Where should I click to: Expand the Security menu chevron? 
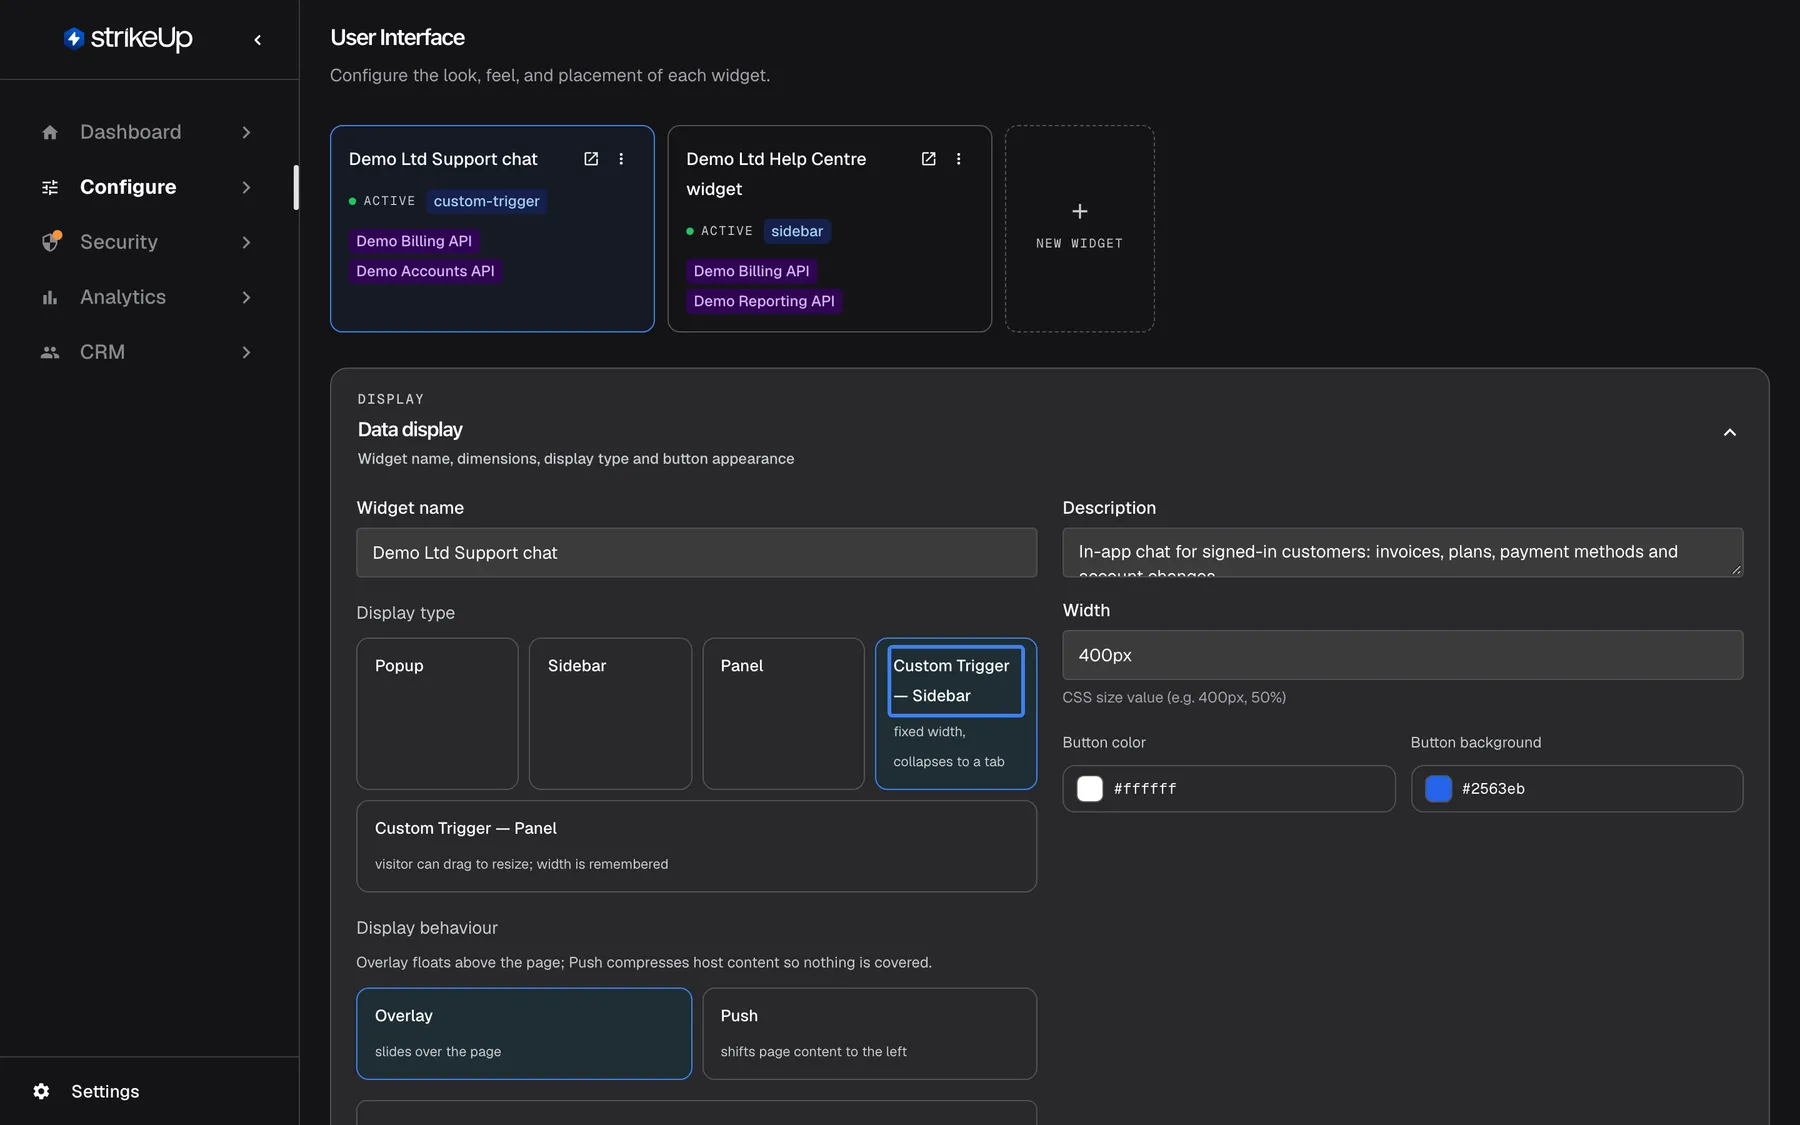[x=246, y=242]
